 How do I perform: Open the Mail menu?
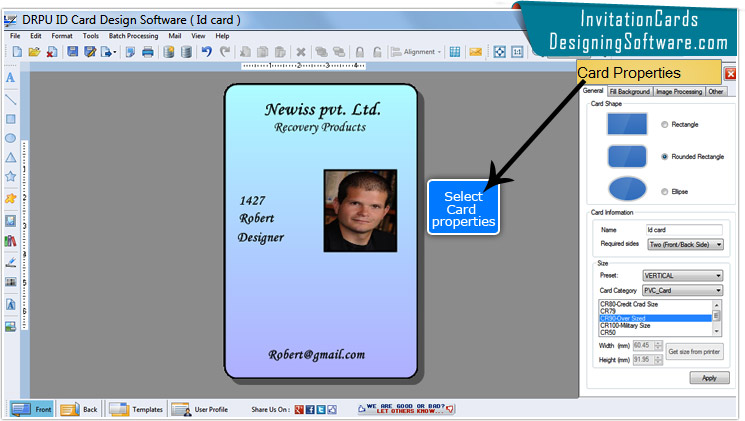(x=175, y=36)
